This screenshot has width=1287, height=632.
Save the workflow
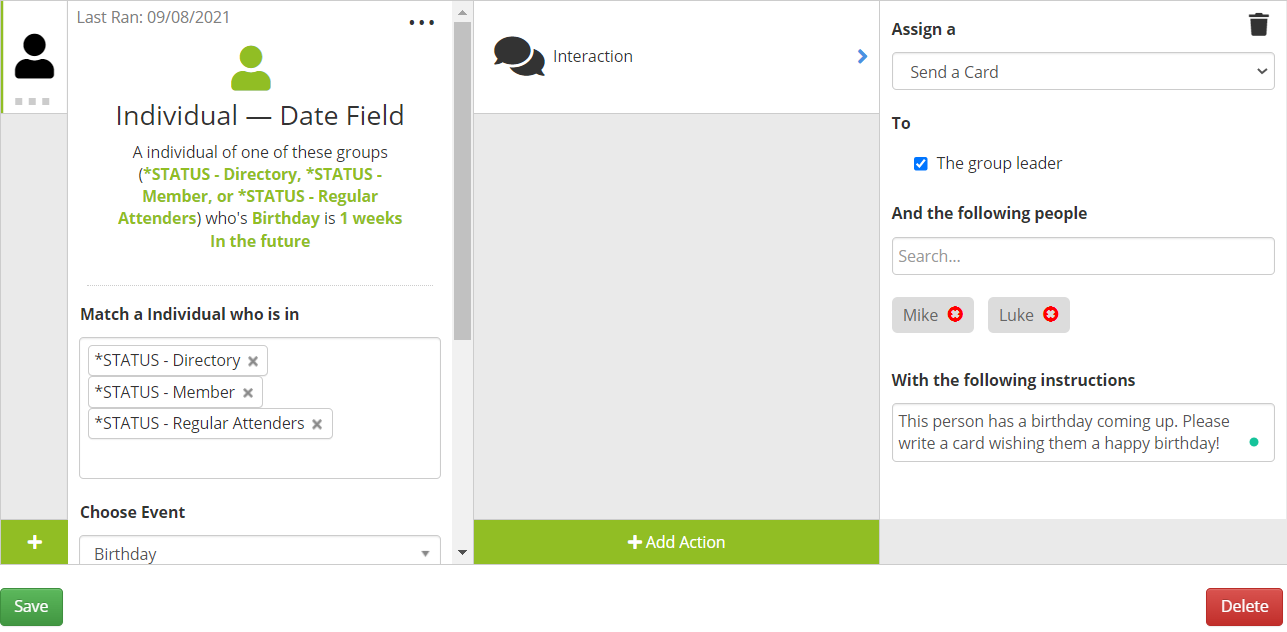[31, 607]
